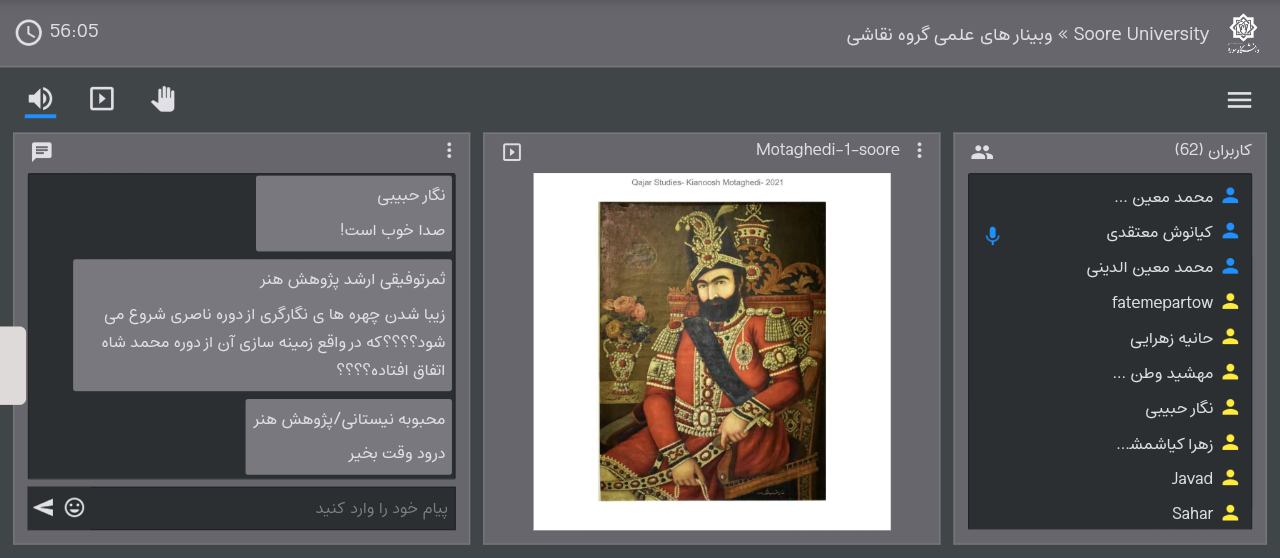Select user محمد معین الدینی
Image resolution: width=1280 pixels, height=558 pixels.
(1150, 267)
